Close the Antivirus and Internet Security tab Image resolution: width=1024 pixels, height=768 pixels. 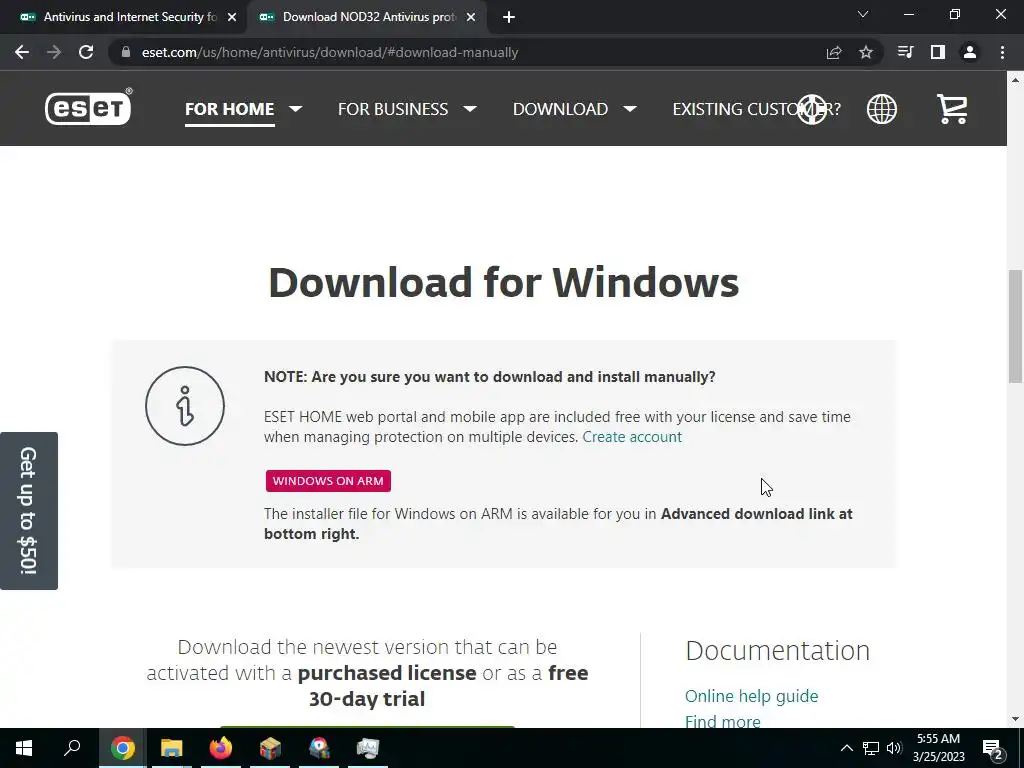click(x=232, y=17)
